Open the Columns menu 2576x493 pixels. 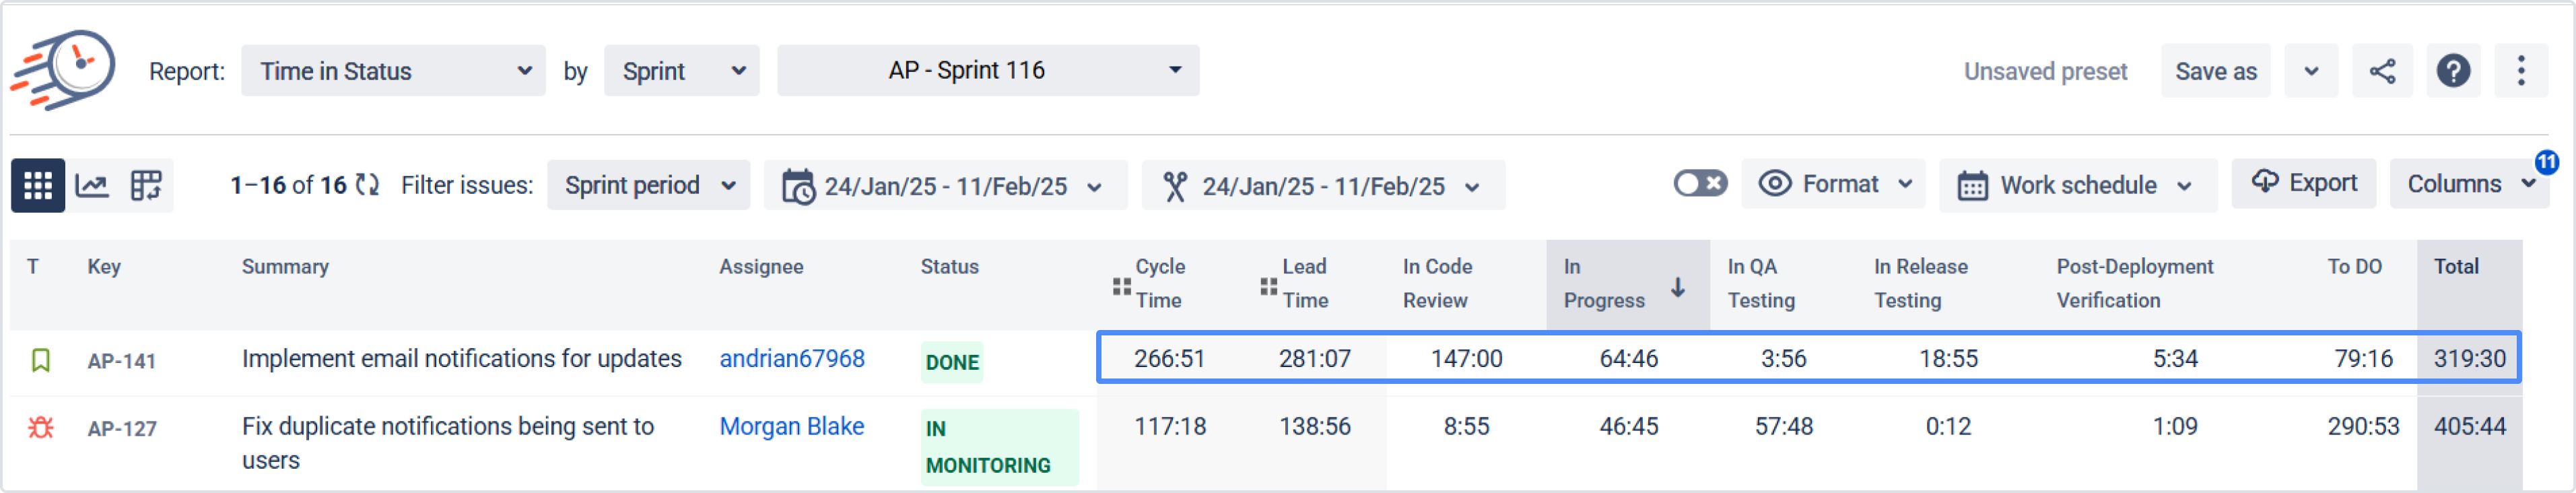tap(2467, 185)
